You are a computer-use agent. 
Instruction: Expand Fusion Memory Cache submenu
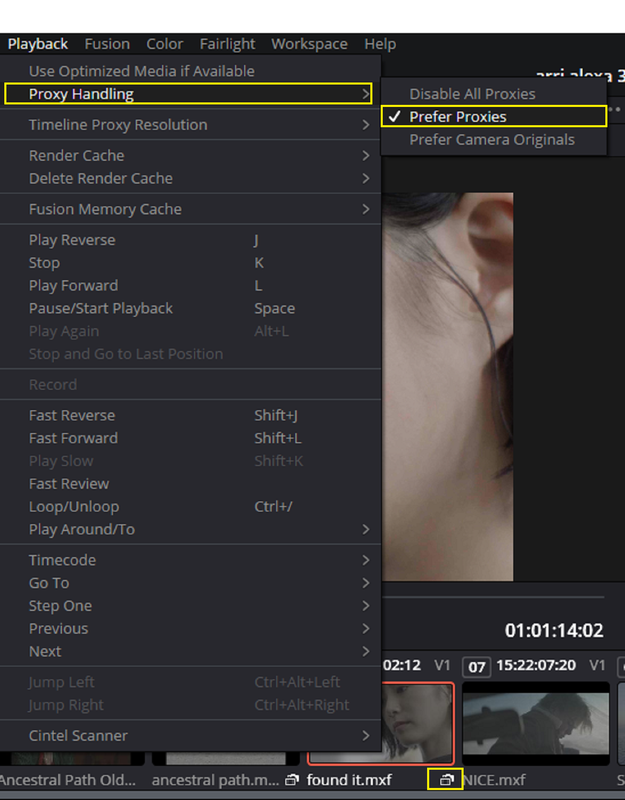(190, 209)
